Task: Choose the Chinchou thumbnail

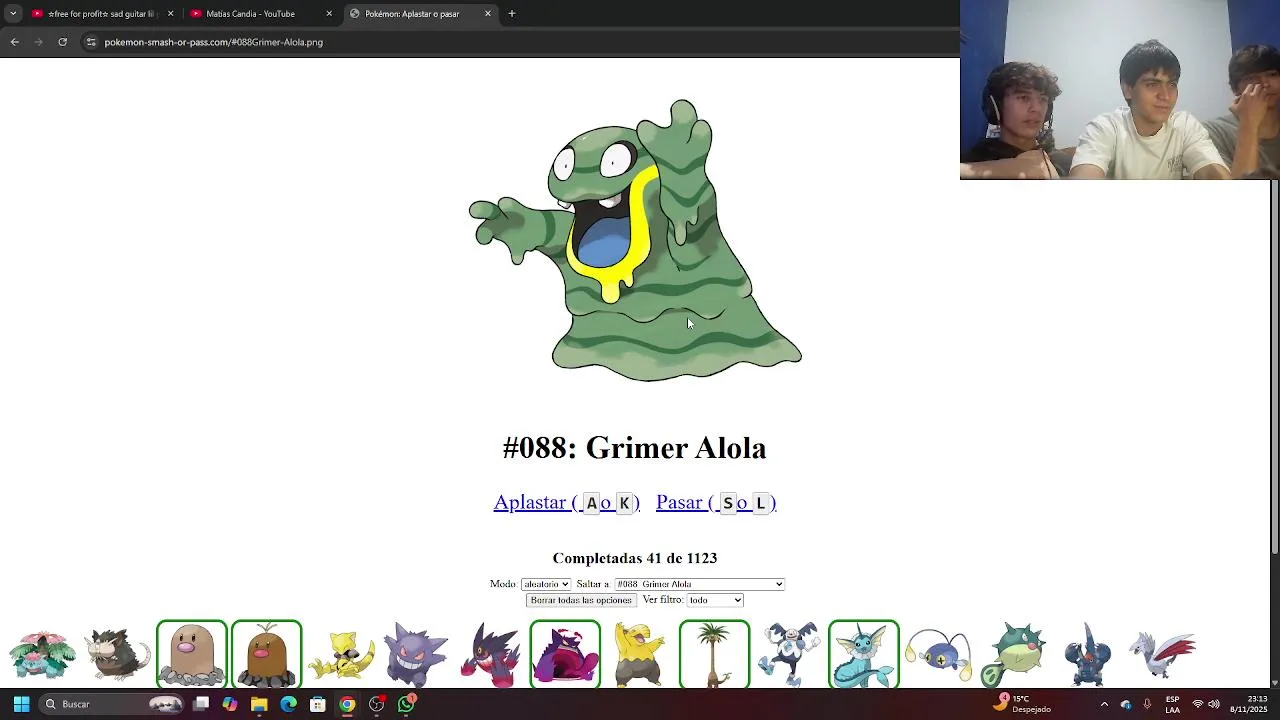Action: click(x=938, y=655)
